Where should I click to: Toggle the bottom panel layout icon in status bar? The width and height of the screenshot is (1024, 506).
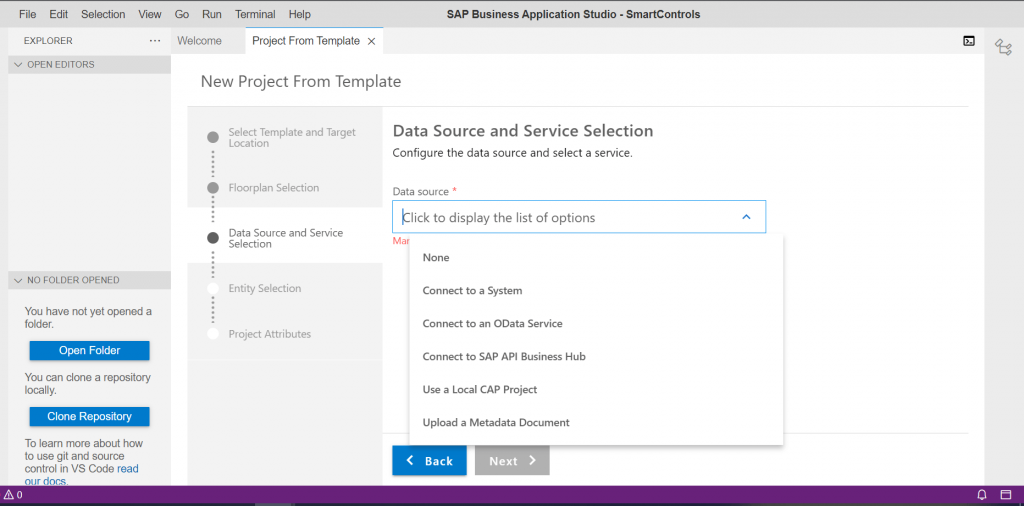[x=1006, y=494]
